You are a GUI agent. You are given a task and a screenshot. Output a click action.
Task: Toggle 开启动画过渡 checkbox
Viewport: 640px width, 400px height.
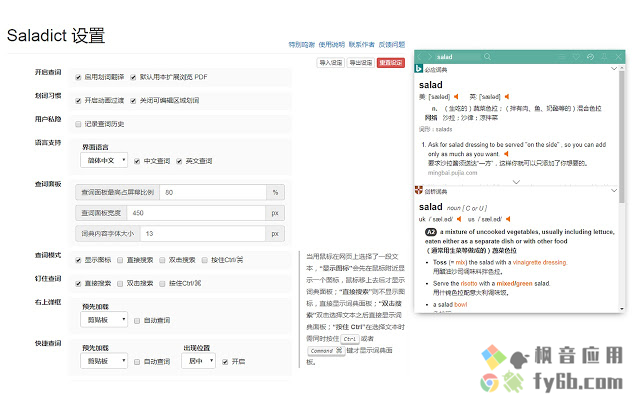pos(78,101)
